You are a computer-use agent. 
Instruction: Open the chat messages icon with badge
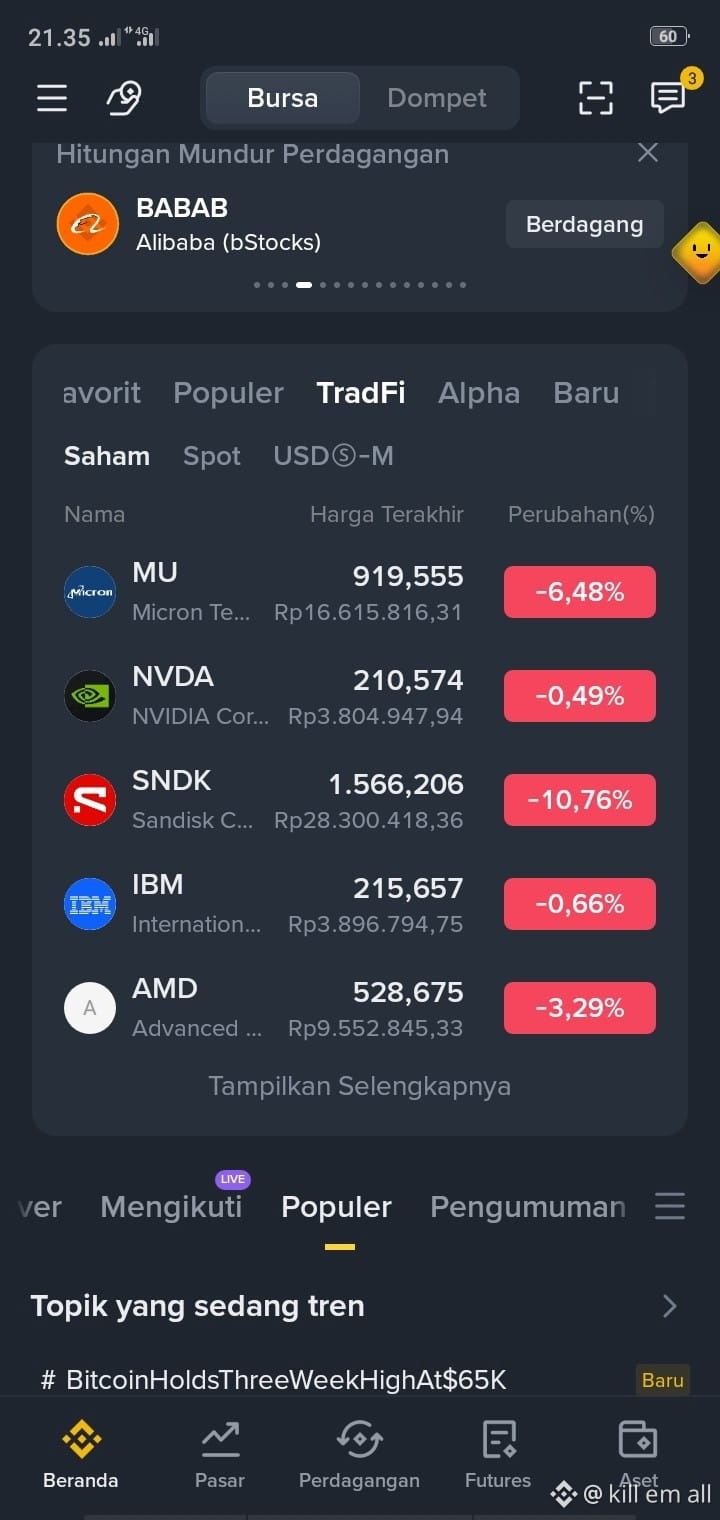668,97
